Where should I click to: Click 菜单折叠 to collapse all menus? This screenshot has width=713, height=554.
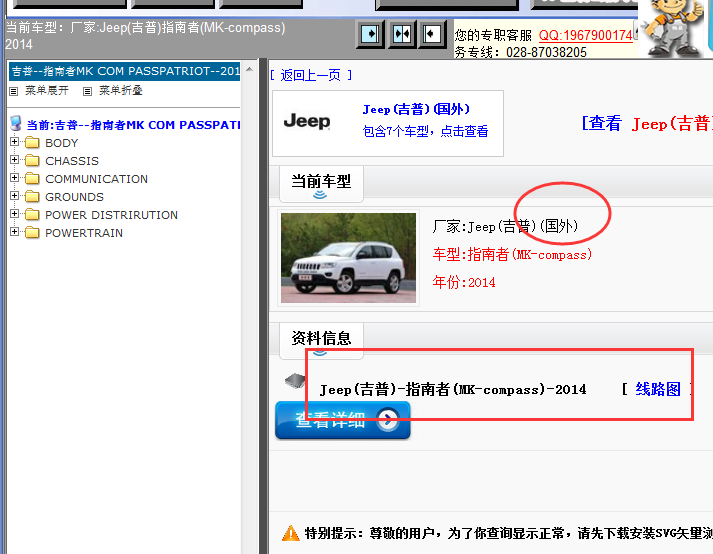point(121,91)
